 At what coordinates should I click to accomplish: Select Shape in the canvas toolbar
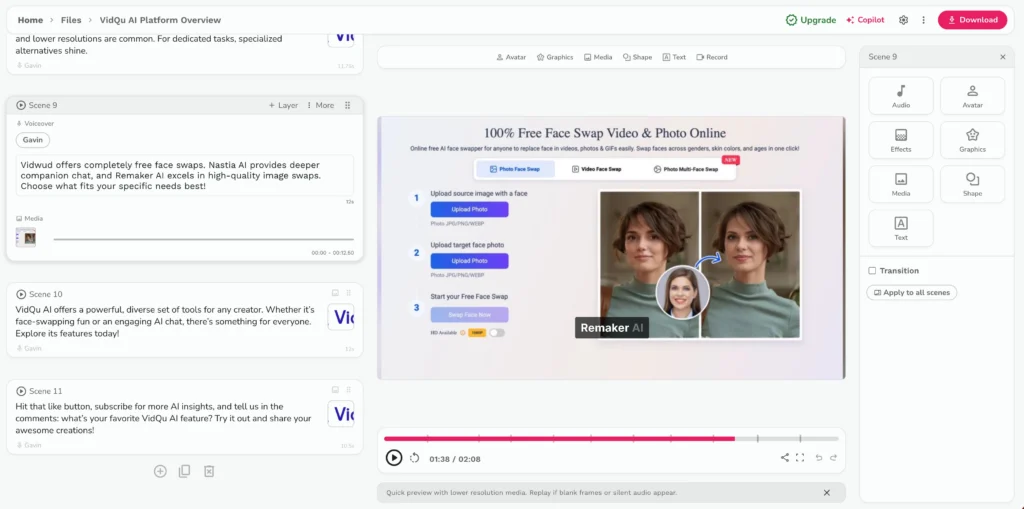[637, 57]
